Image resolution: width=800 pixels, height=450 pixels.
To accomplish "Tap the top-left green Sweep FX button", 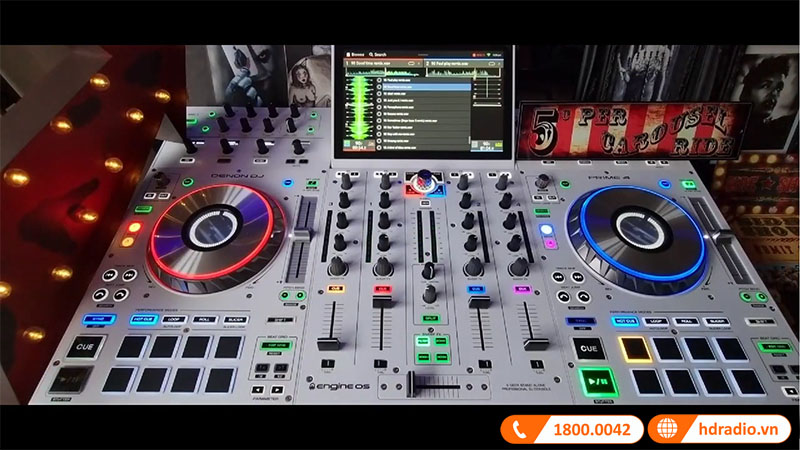I will [x=423, y=341].
